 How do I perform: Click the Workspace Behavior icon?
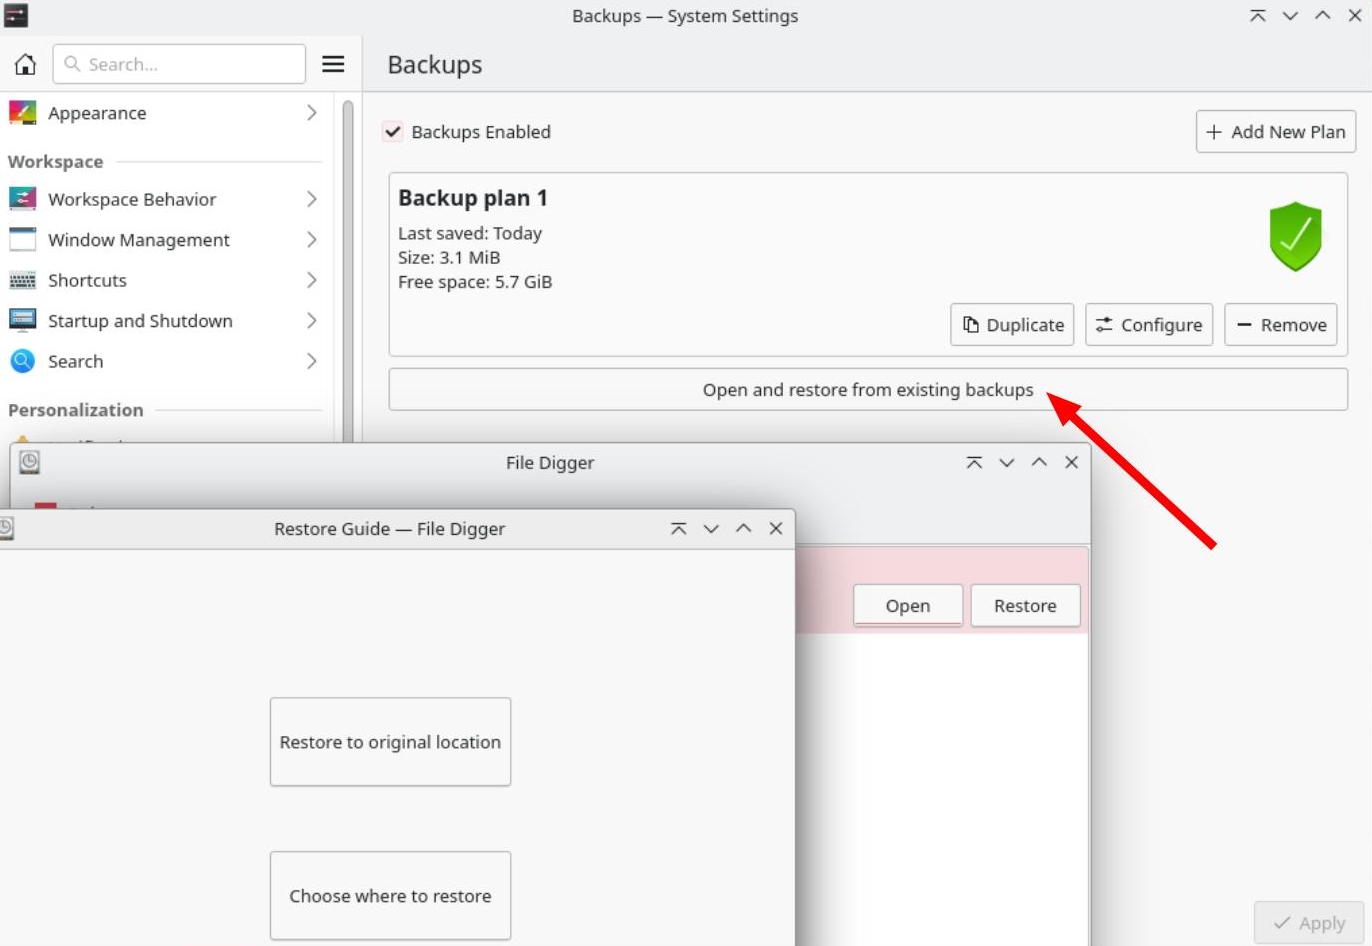[x=22, y=199]
